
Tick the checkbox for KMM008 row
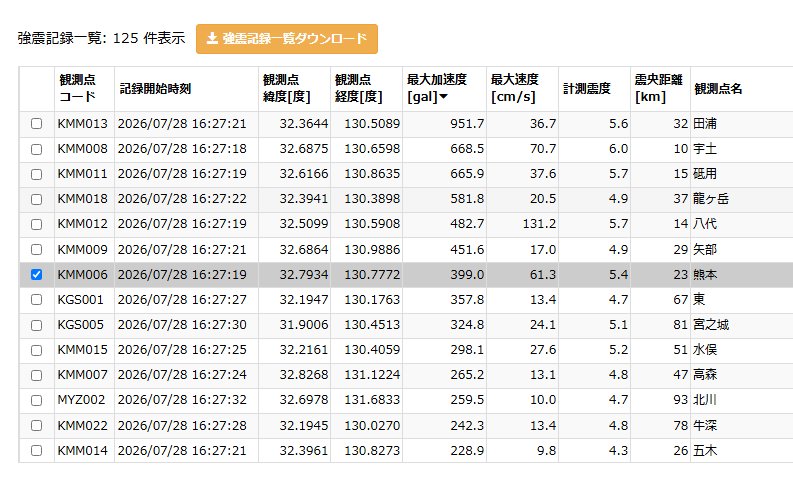coord(36,149)
